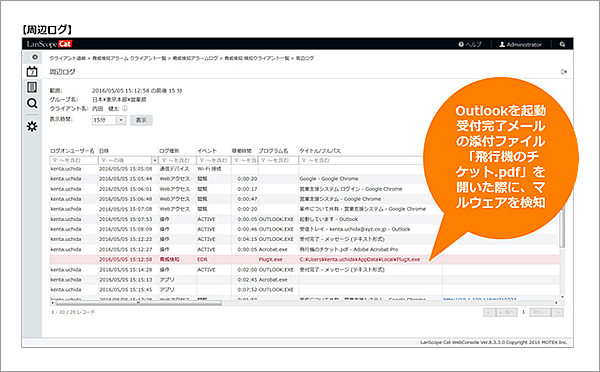The image size is (600, 372).
Task: Open the calendar icon in sidebar
Action: click(32, 72)
